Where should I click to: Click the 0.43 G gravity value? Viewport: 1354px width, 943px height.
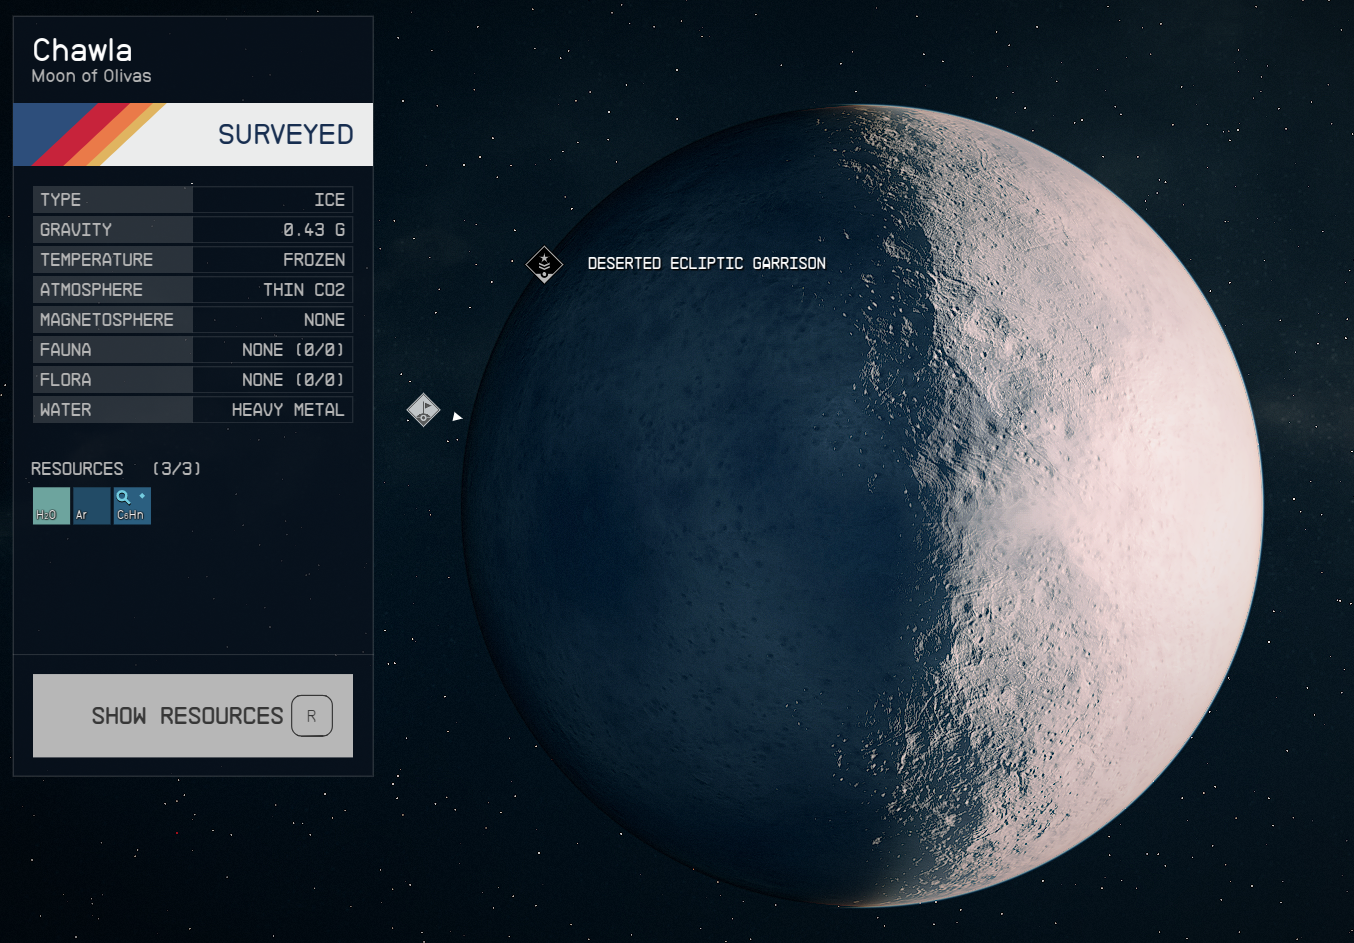(x=314, y=230)
